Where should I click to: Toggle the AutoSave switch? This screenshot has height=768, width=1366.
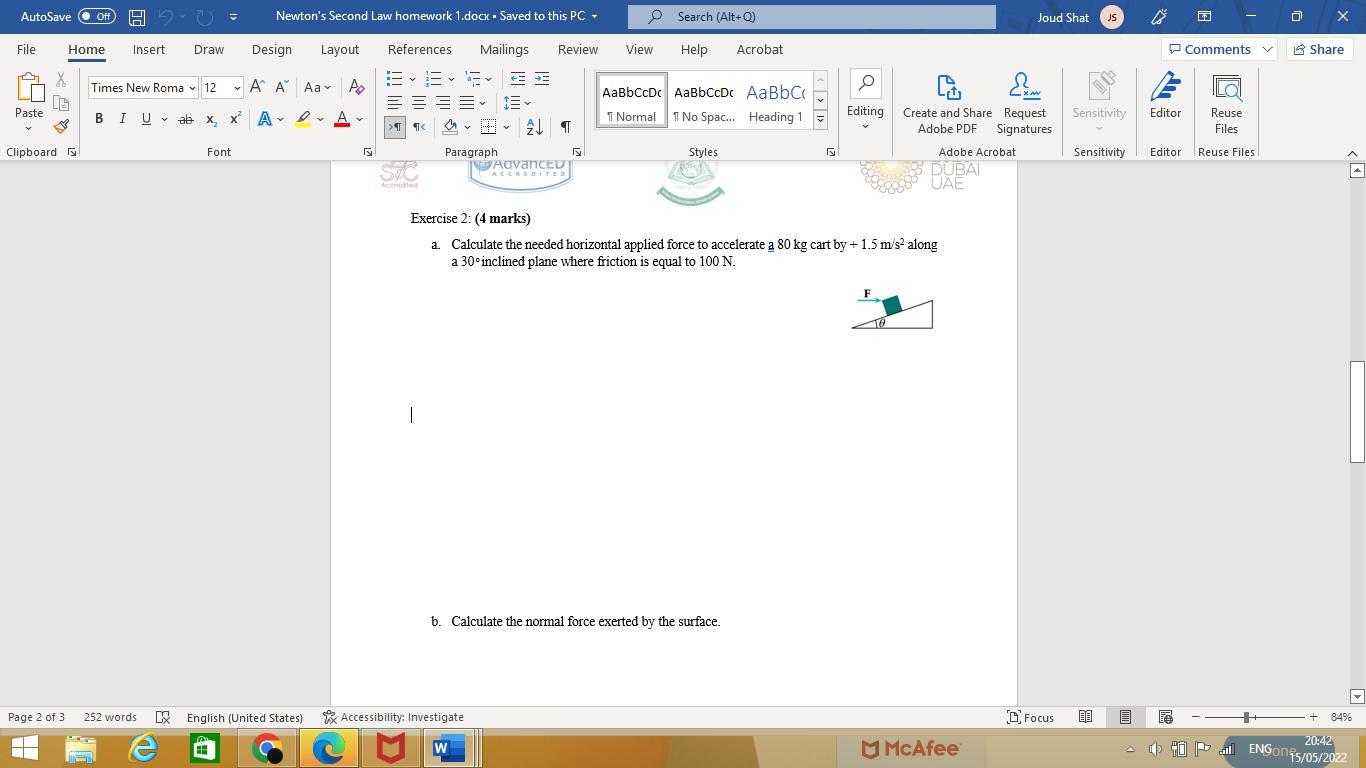pos(97,16)
